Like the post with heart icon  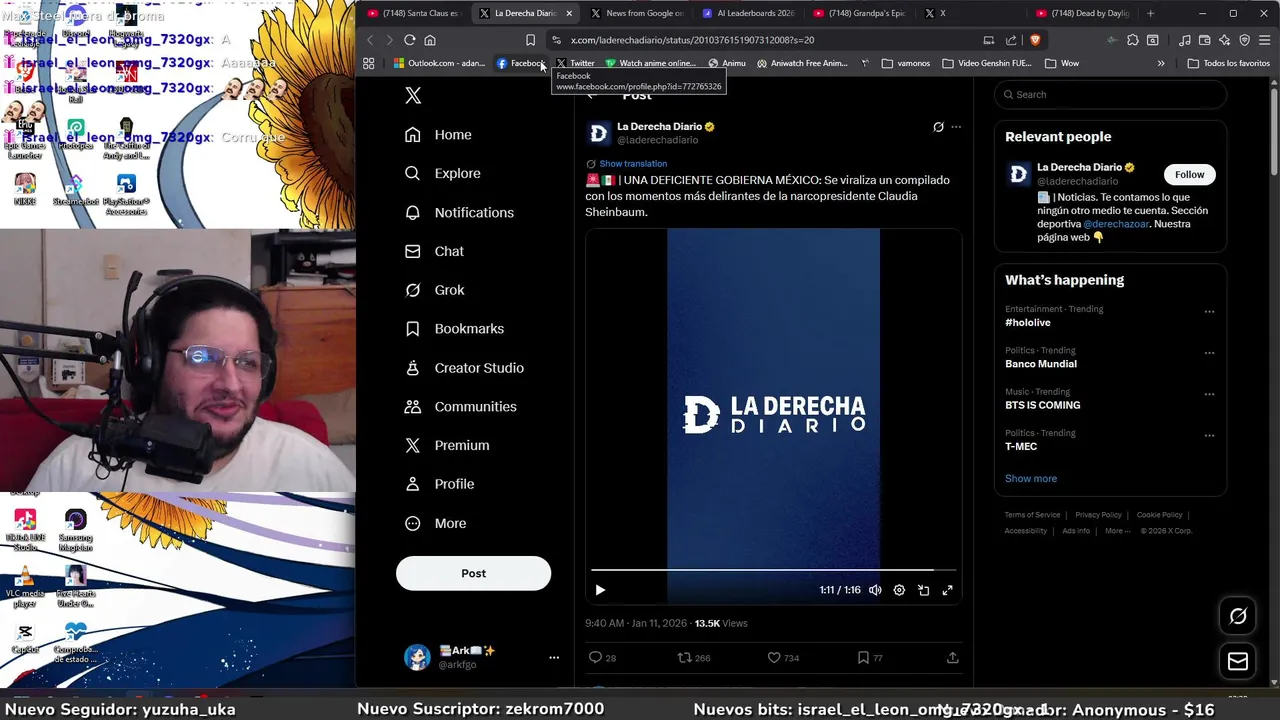point(773,657)
